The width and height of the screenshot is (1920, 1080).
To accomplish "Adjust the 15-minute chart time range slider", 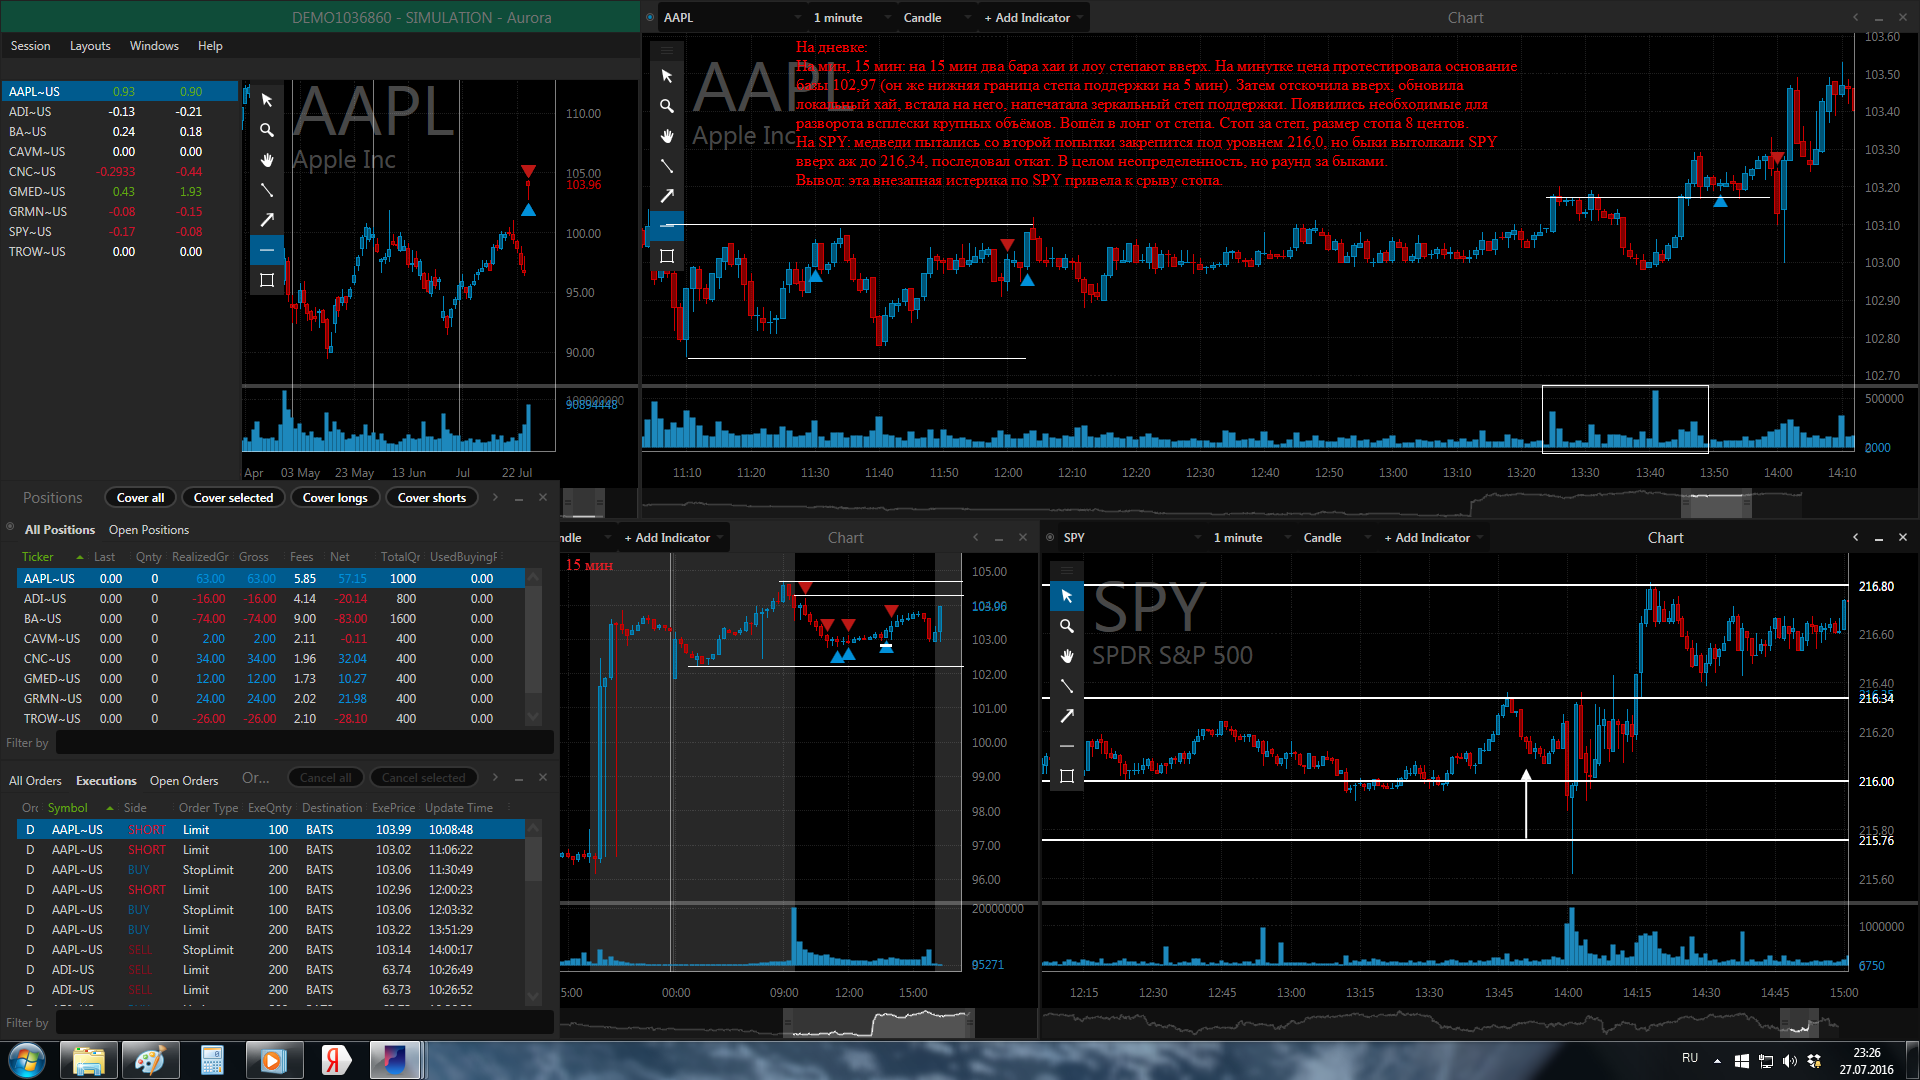I will tap(878, 1023).
